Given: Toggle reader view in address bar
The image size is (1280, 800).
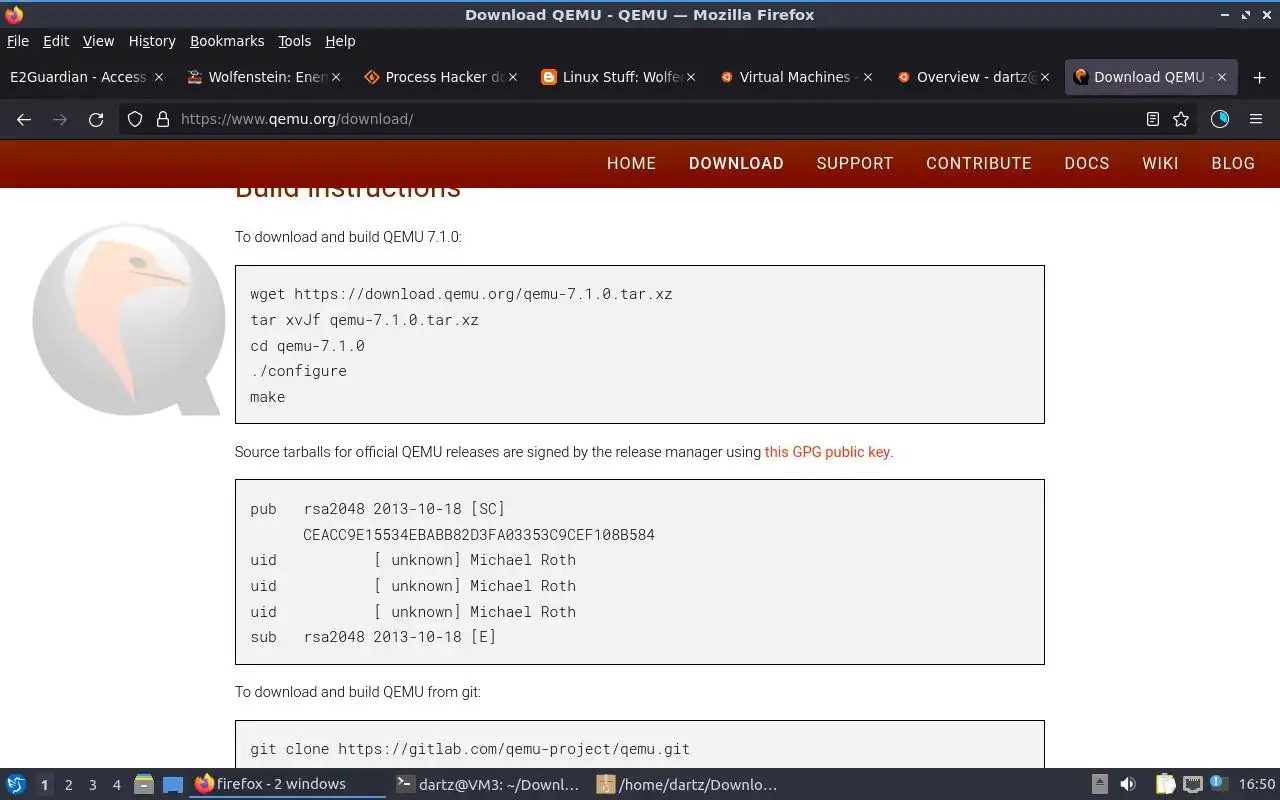Looking at the screenshot, I should tap(1152, 119).
